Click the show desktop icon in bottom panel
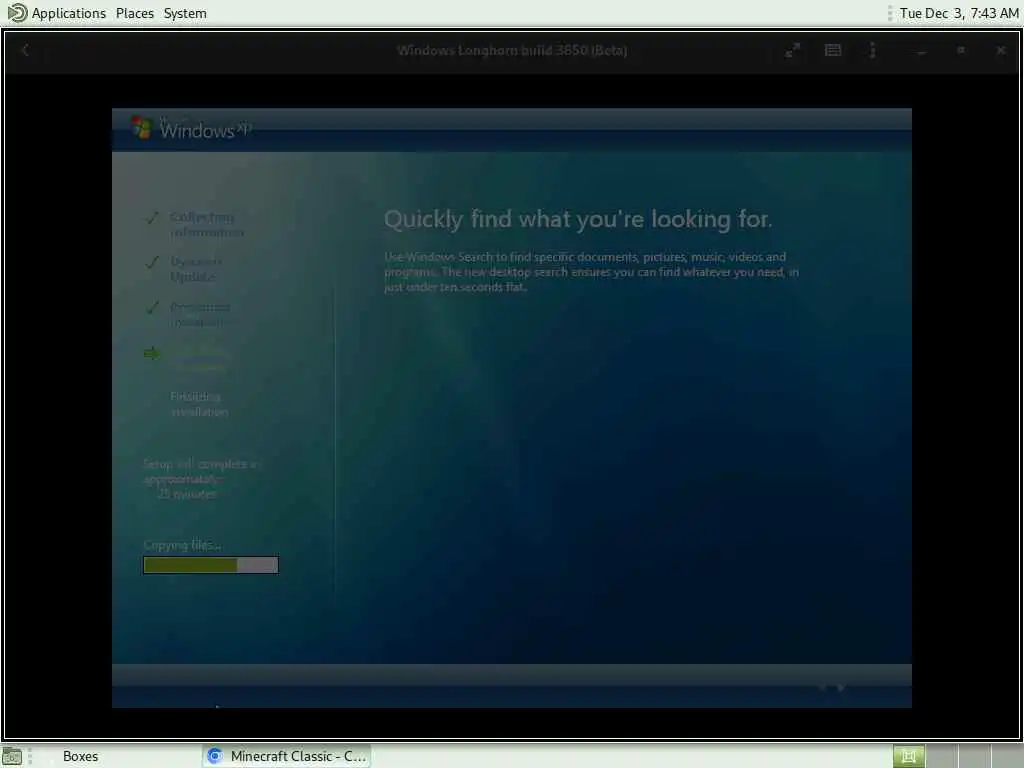The width and height of the screenshot is (1024, 768). pos(12,756)
